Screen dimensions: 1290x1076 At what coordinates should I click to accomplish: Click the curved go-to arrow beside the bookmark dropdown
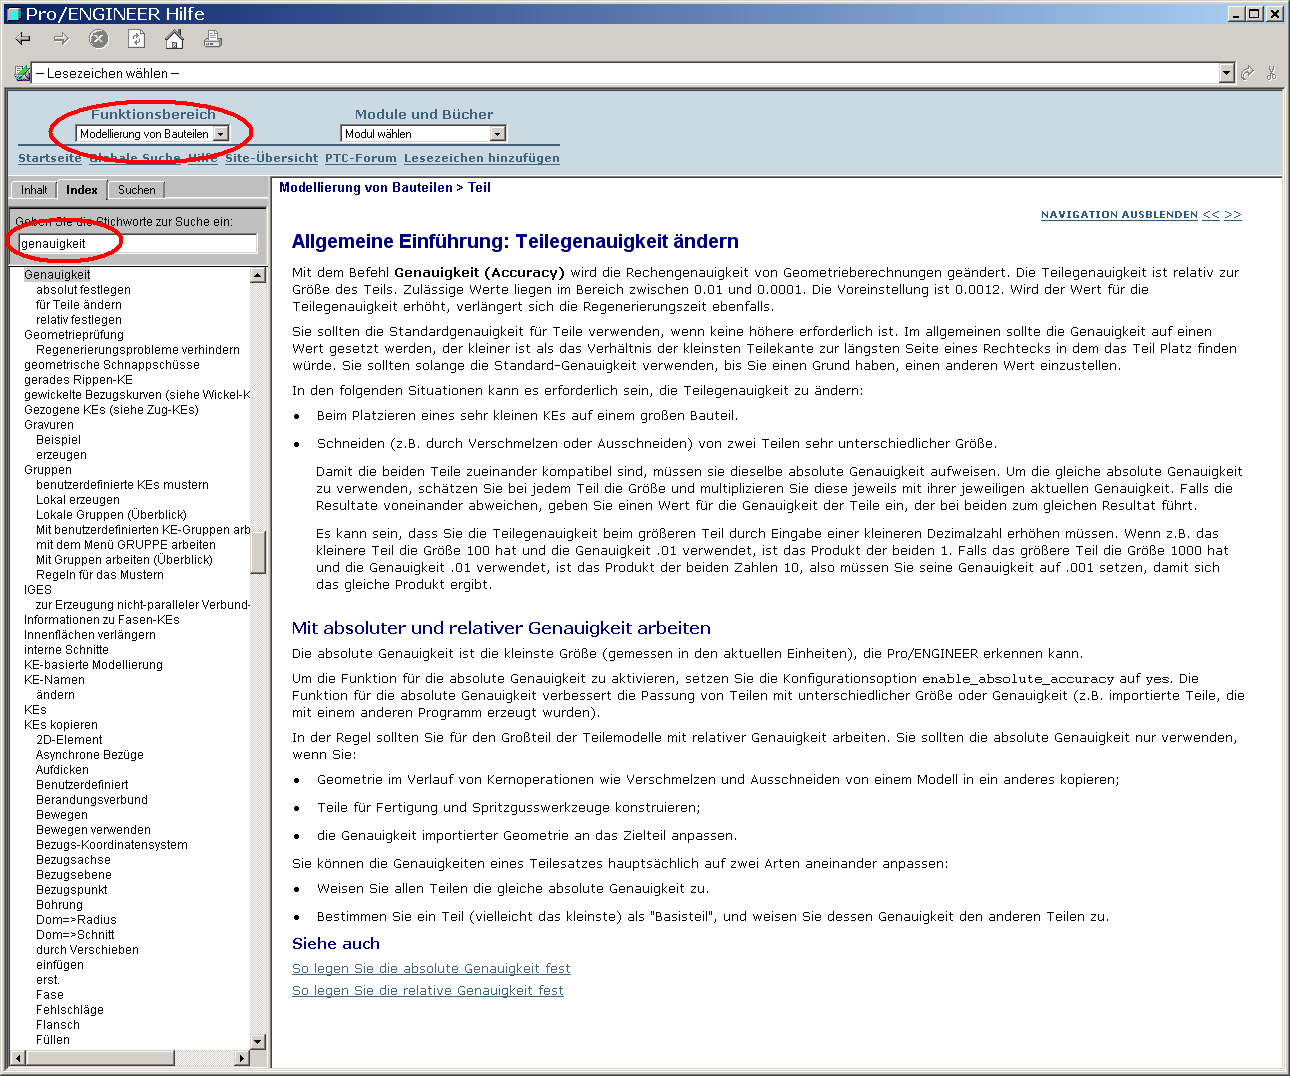point(1247,73)
